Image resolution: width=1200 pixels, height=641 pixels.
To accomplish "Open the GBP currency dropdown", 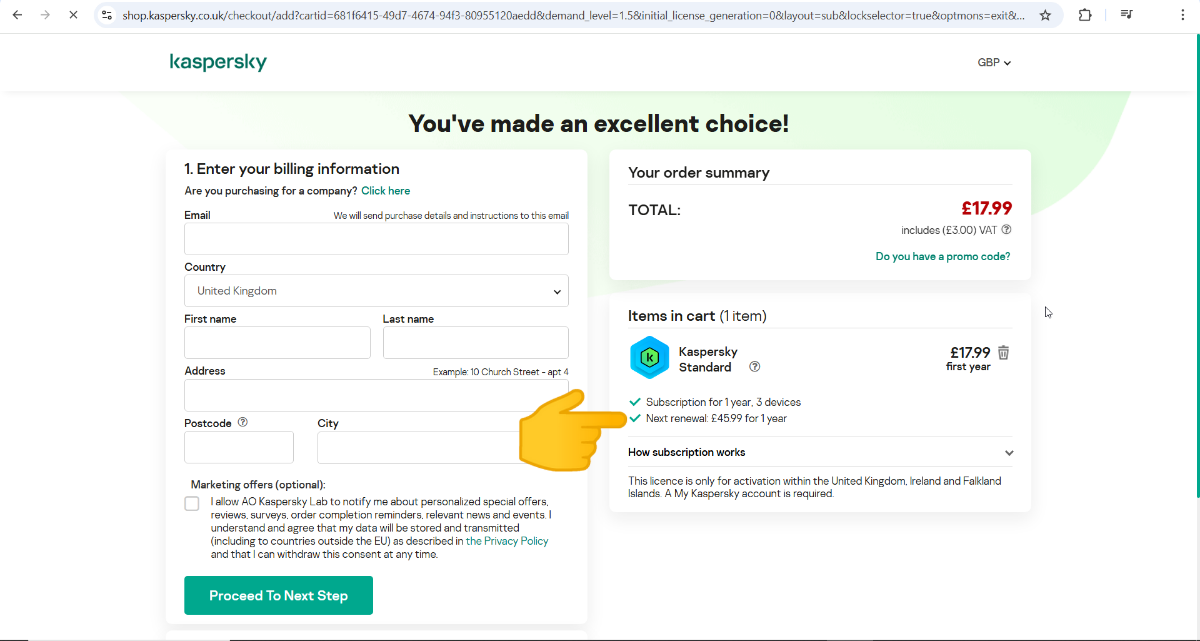I will pos(994,63).
